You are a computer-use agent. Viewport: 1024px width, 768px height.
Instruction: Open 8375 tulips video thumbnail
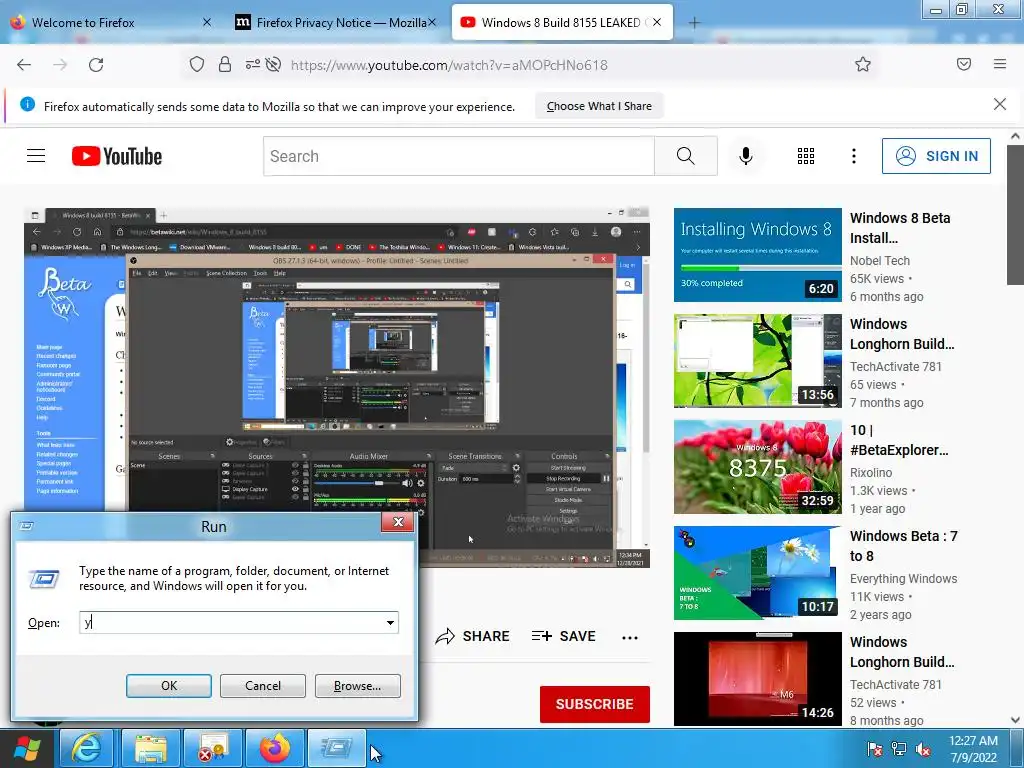(758, 466)
